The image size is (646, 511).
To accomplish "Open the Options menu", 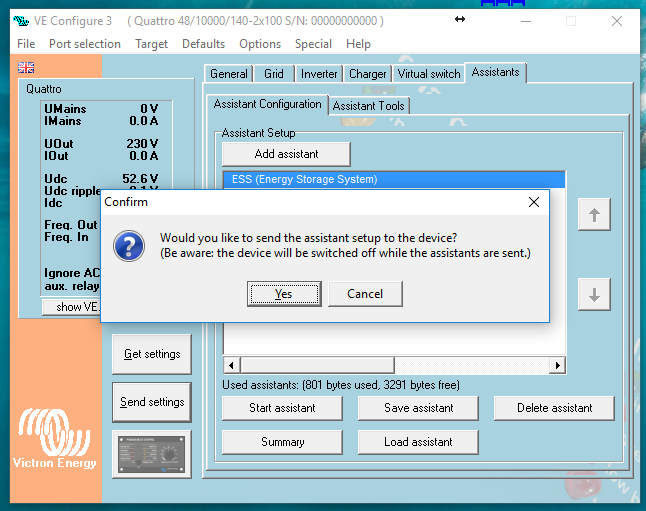I will coord(260,44).
